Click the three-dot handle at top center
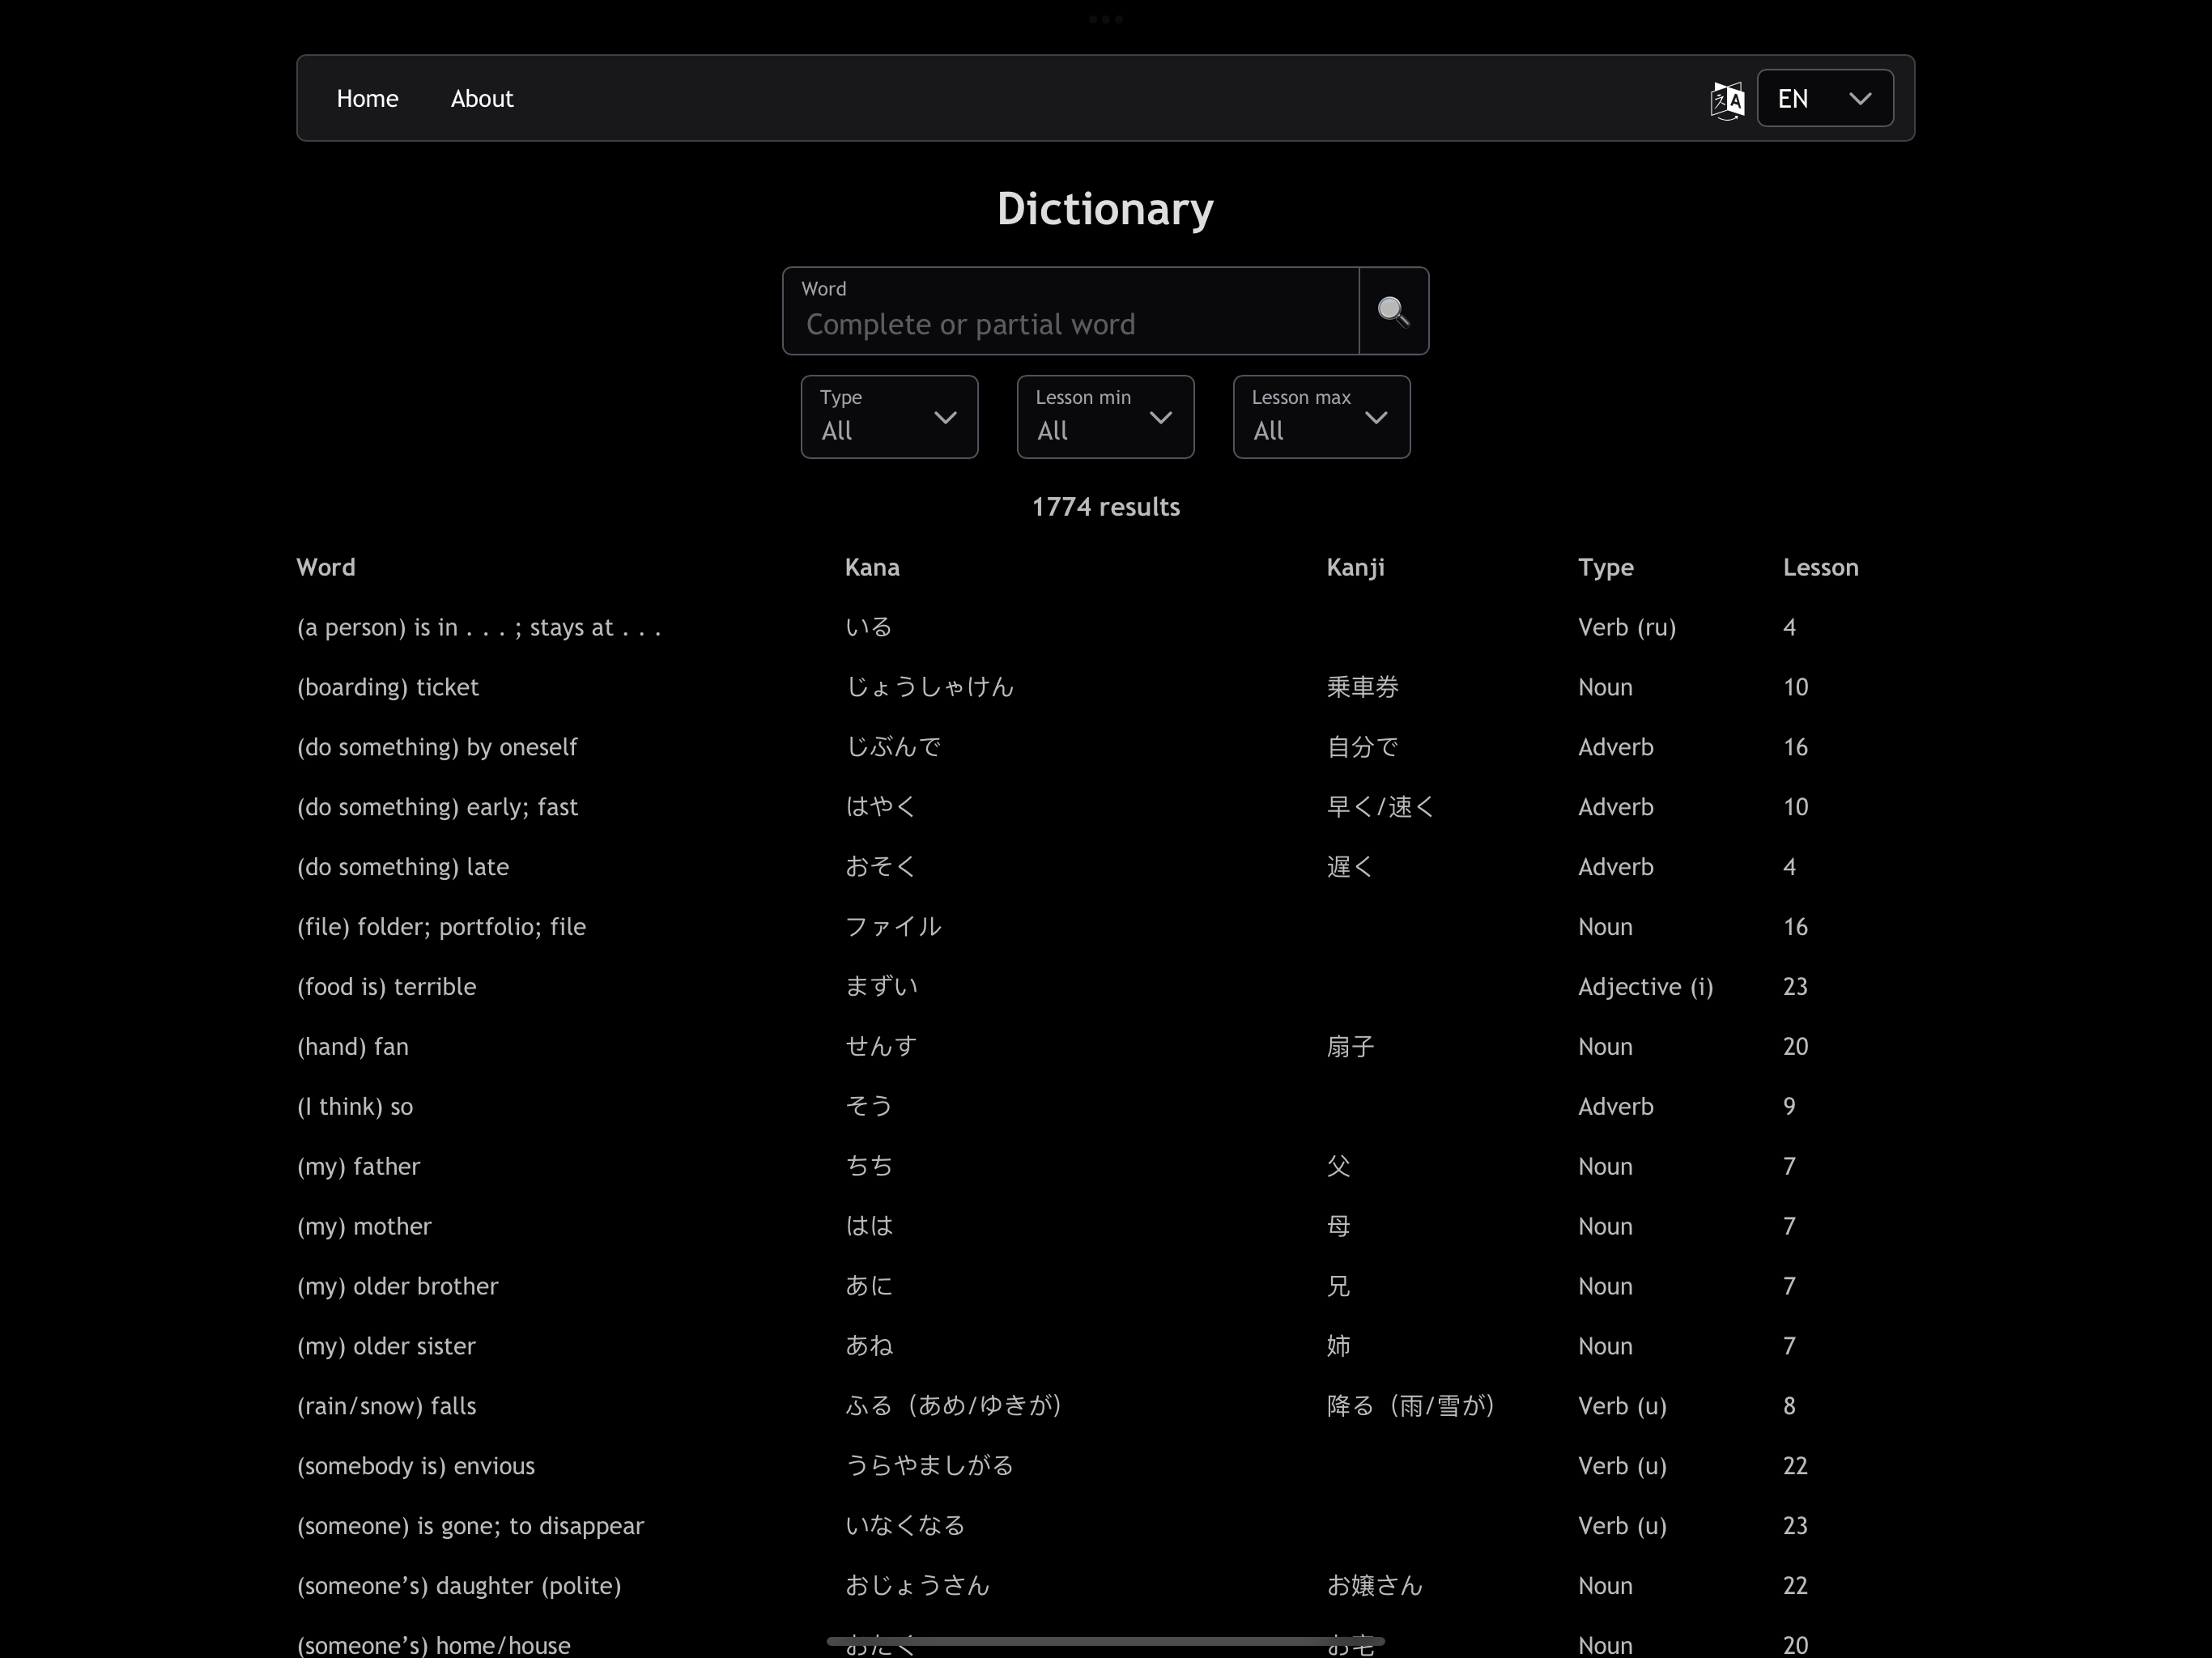Image resolution: width=2212 pixels, height=1658 pixels. click(1105, 19)
